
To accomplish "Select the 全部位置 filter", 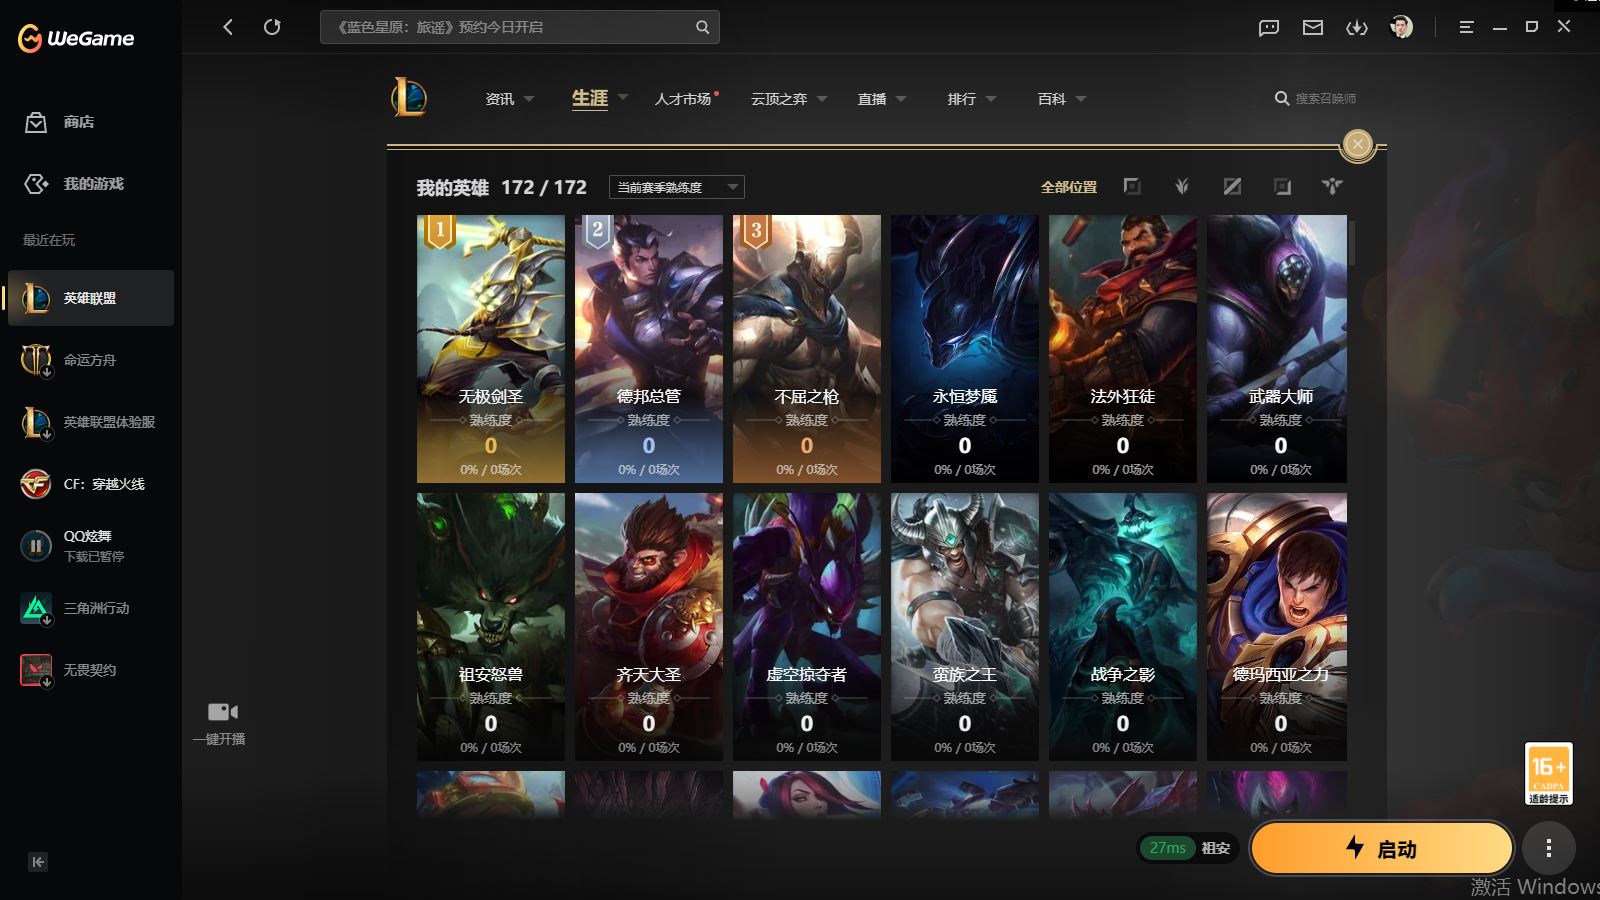I will coord(1069,187).
